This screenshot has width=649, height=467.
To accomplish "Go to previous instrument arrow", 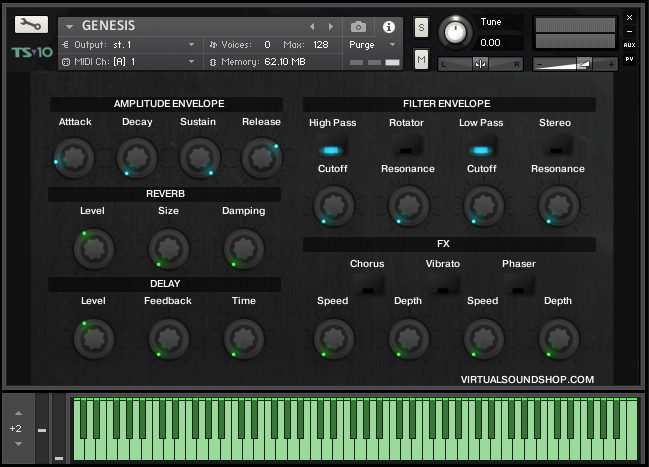I will tap(312, 26).
